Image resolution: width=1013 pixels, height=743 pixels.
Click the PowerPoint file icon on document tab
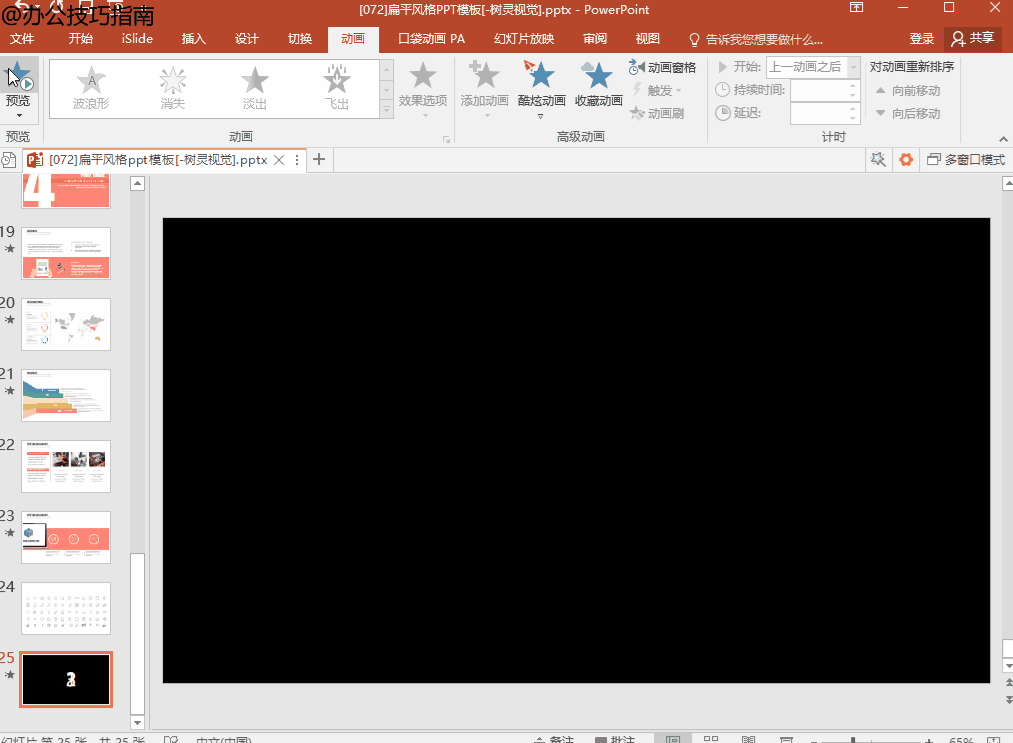click(x=35, y=160)
